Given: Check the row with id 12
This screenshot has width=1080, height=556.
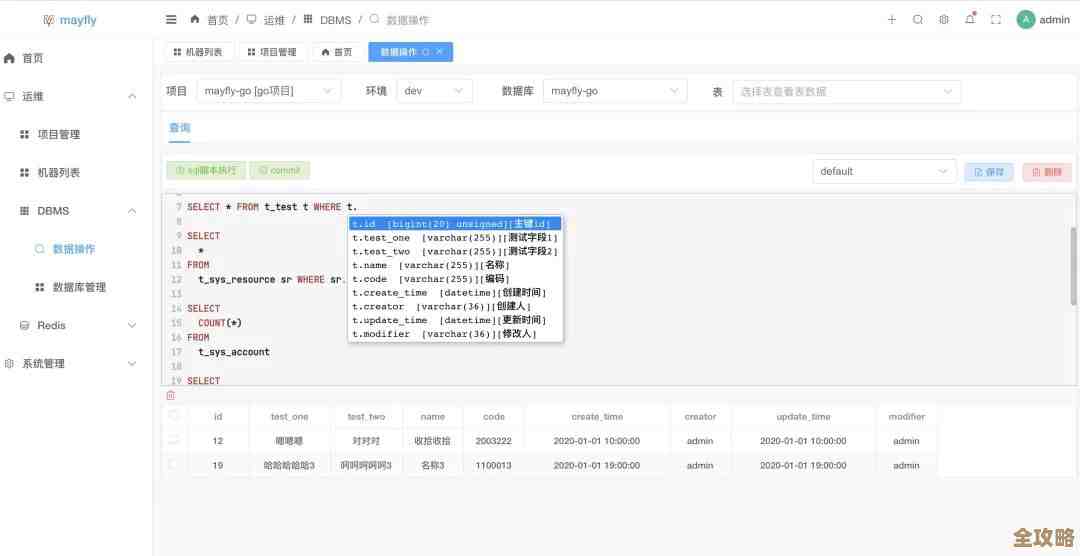Looking at the screenshot, I should pyautogui.click(x=174, y=440).
